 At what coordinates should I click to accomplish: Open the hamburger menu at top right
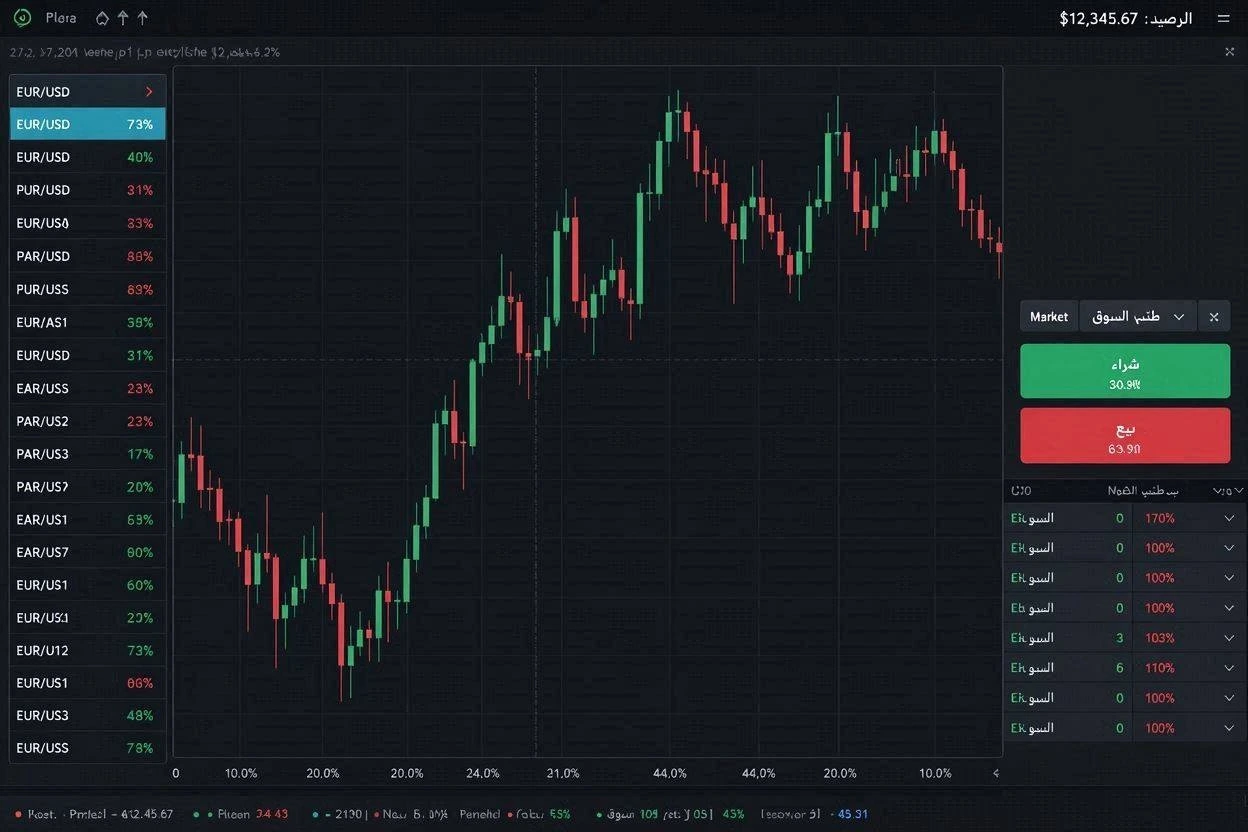pos(1223,18)
